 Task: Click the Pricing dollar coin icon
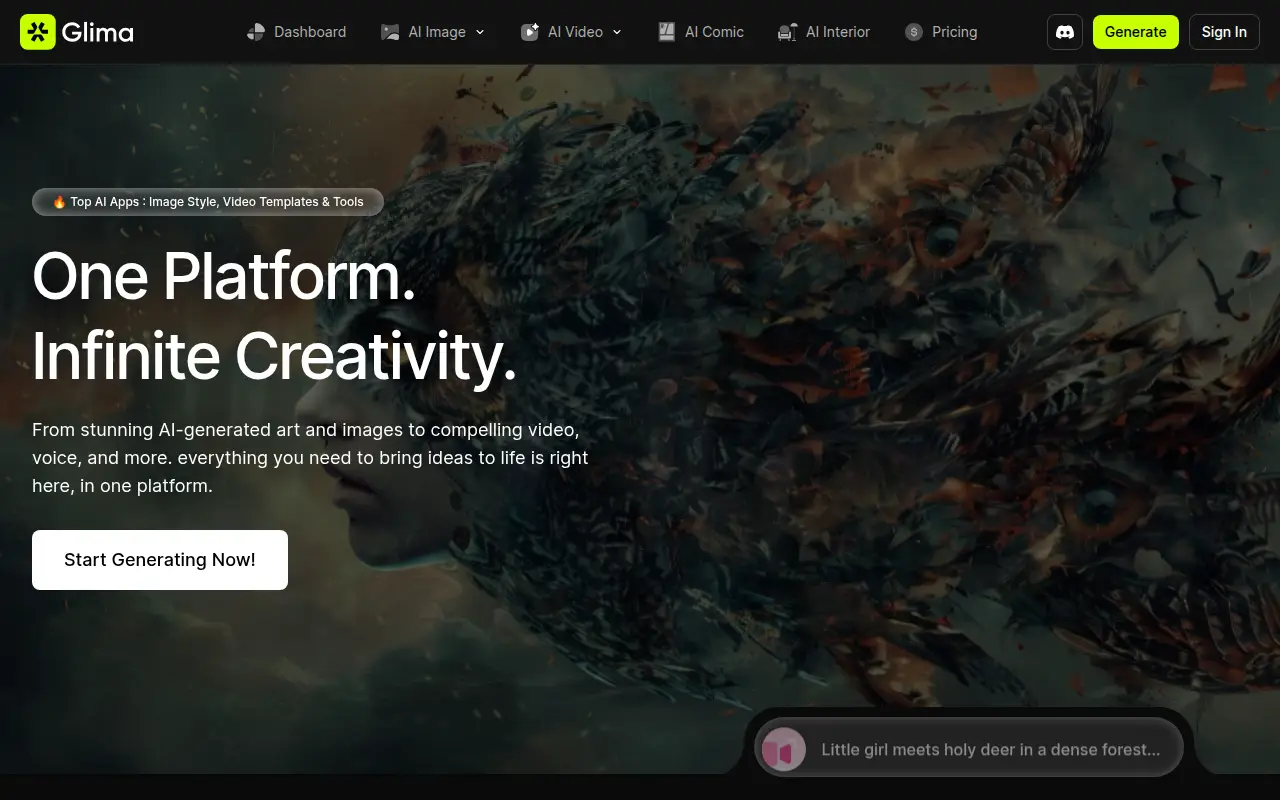(x=913, y=32)
